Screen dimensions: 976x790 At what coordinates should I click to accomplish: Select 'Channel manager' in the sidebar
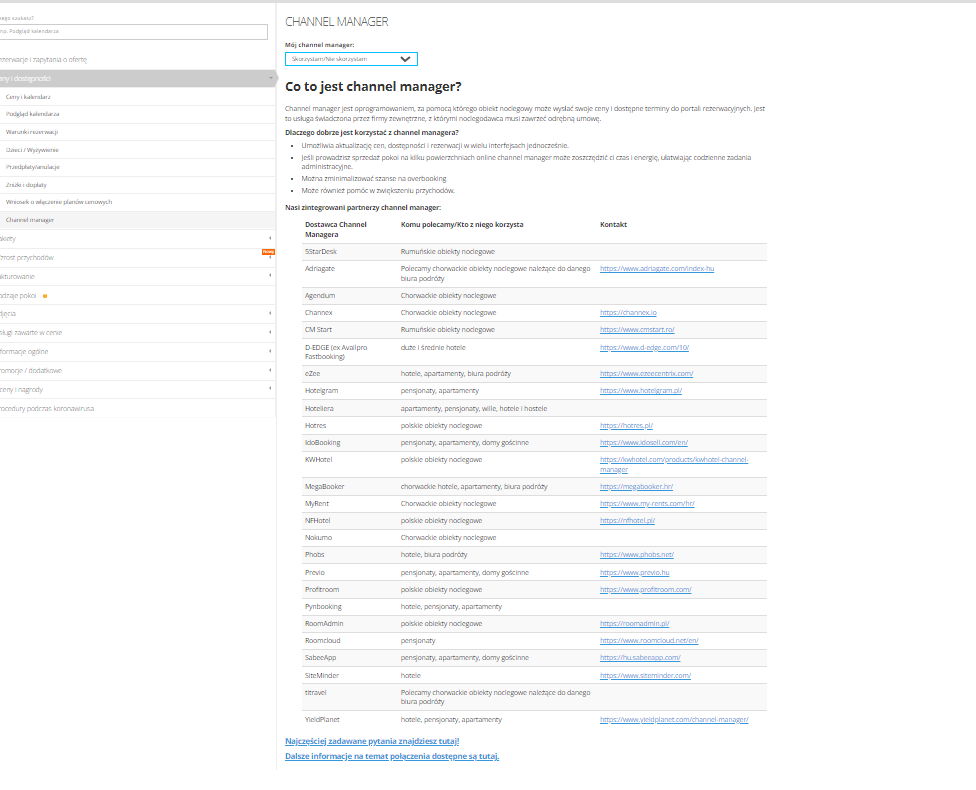[30, 219]
